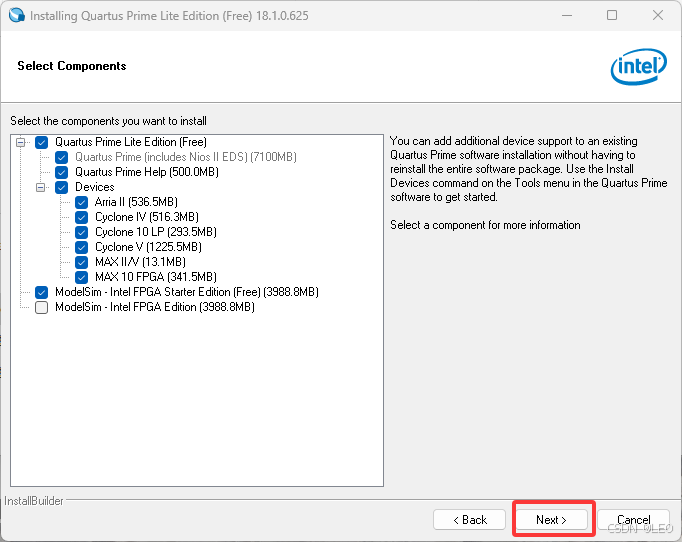Select ModelSim Starter Edition (Free) row text

pyautogui.click(x=187, y=292)
